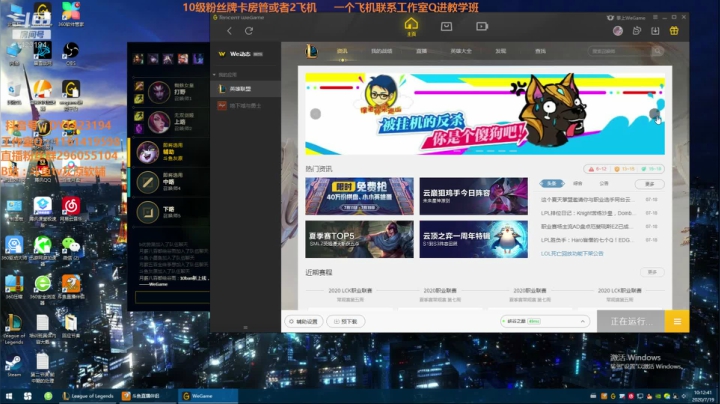Open the WeGame home (主页) icon
Image resolution: width=720 pixels, height=404 pixels.
pyautogui.click(x=411, y=27)
